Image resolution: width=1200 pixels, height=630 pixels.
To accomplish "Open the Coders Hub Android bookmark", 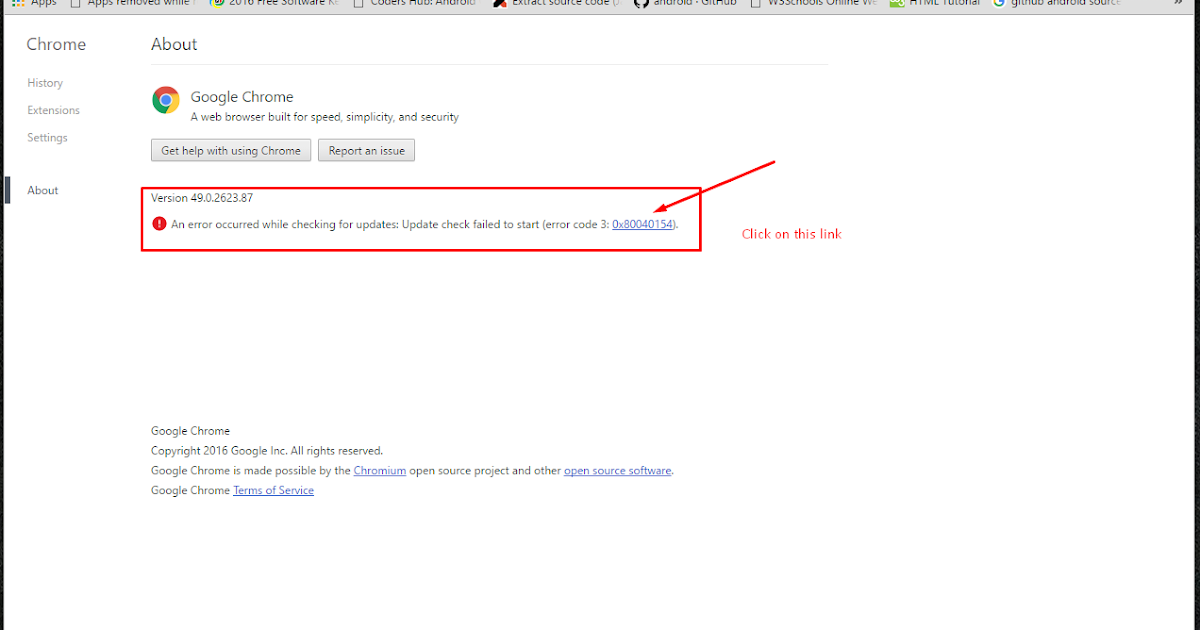I will point(414,4).
